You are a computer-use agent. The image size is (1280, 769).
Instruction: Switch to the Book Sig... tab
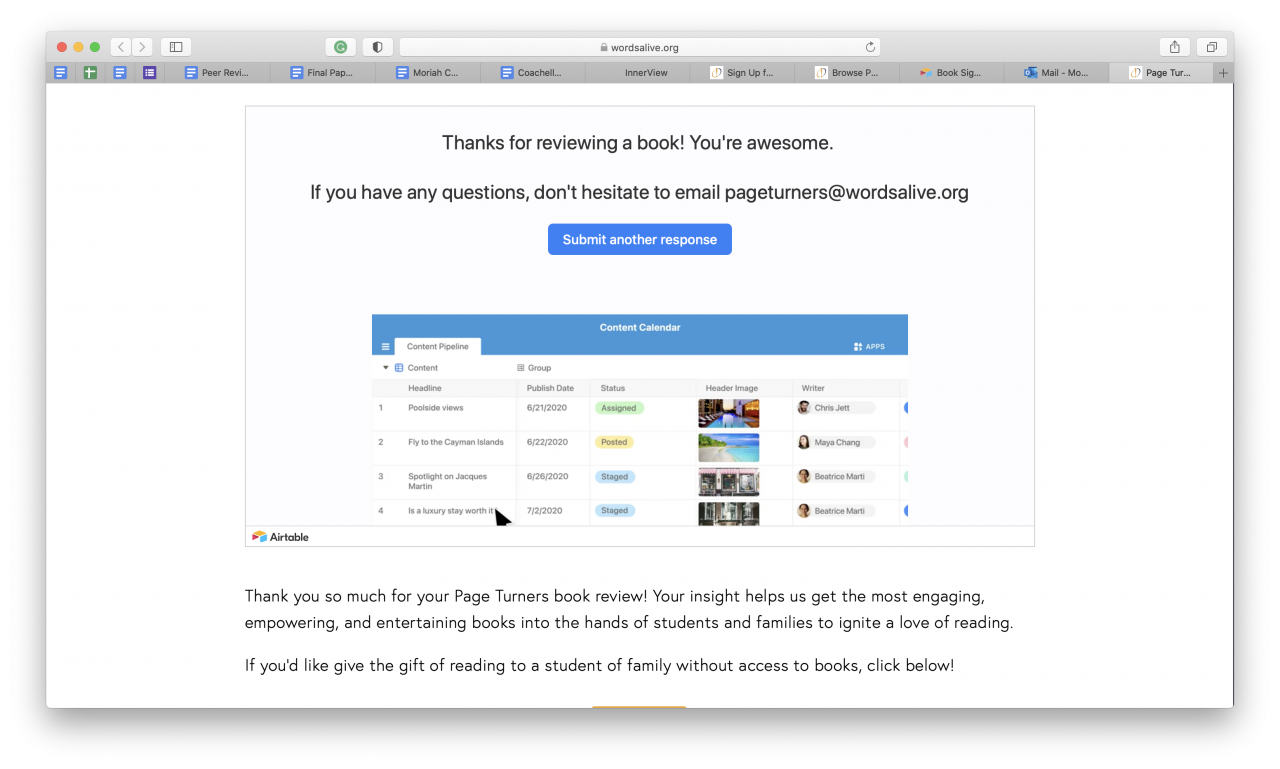point(952,73)
